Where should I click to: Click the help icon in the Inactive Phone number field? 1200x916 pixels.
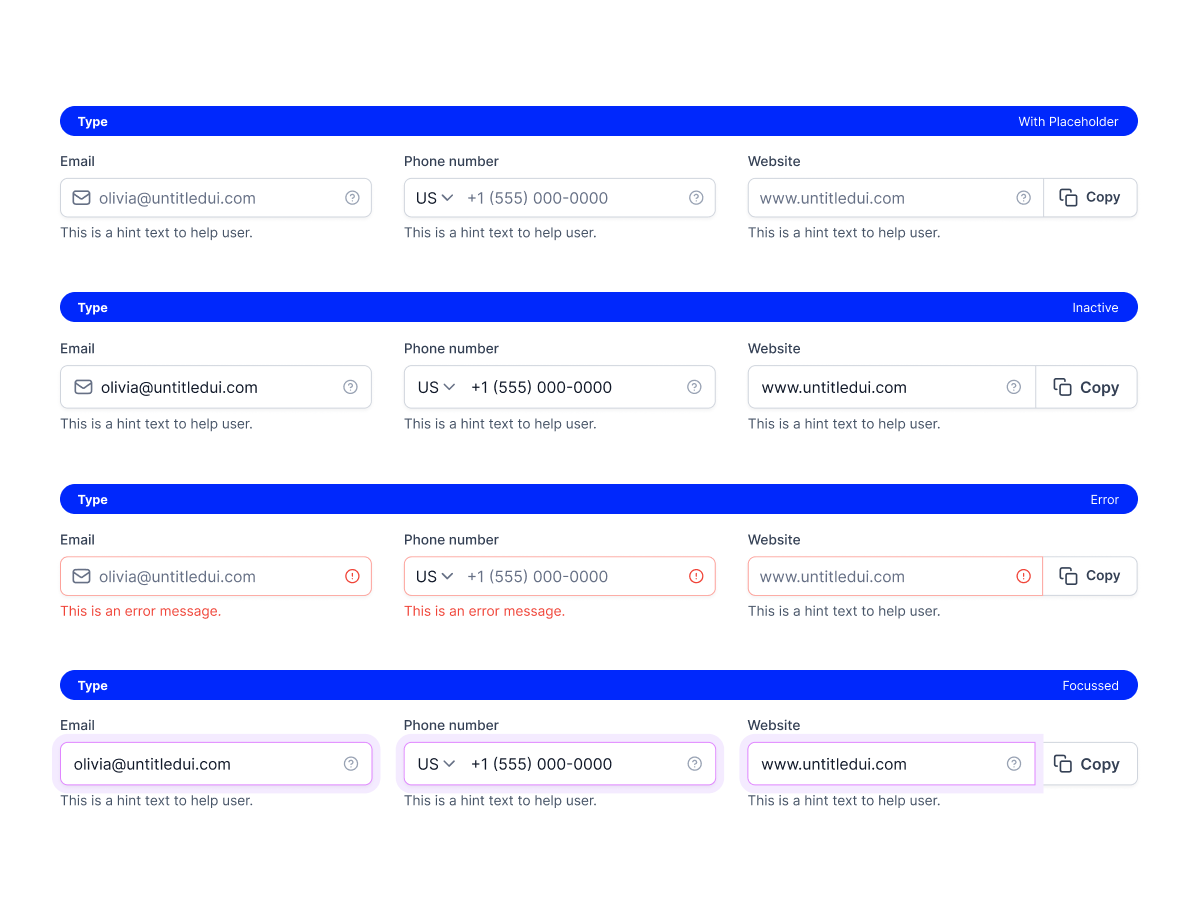point(694,387)
